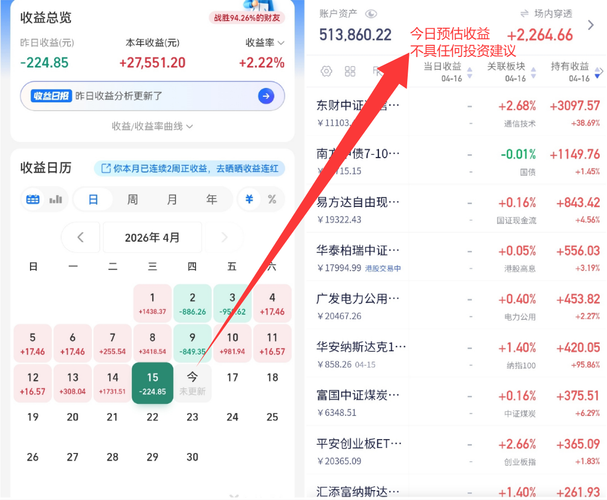Open month picker 2026年 4月

(x=152, y=237)
